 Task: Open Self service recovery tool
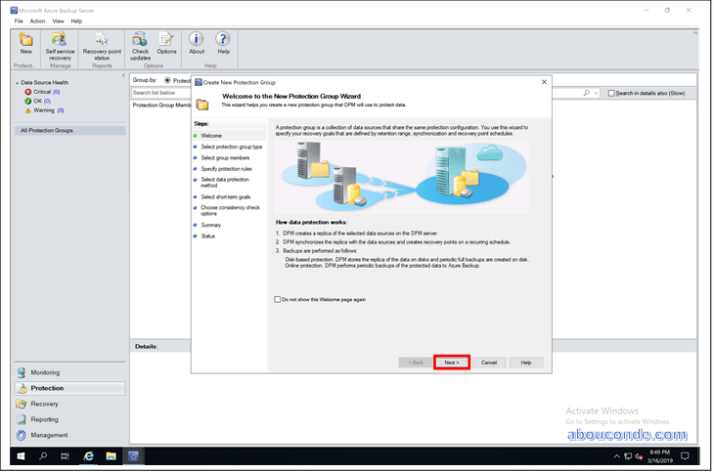coord(60,42)
